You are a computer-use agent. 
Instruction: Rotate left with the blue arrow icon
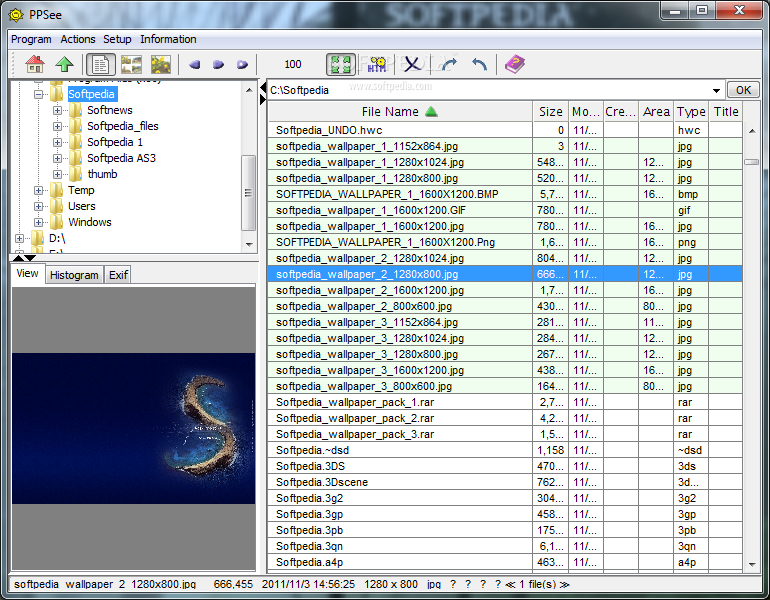(479, 64)
